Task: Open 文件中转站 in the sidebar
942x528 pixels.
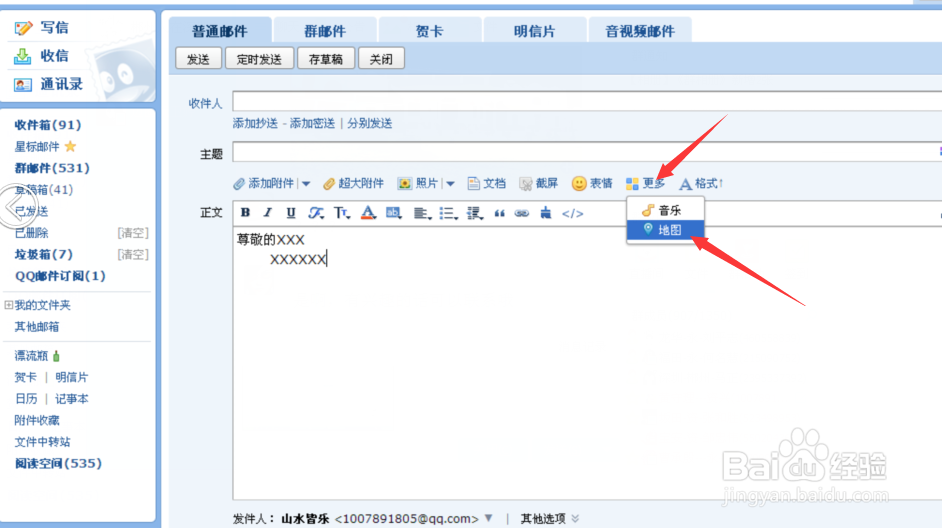Action: click(x=43, y=442)
